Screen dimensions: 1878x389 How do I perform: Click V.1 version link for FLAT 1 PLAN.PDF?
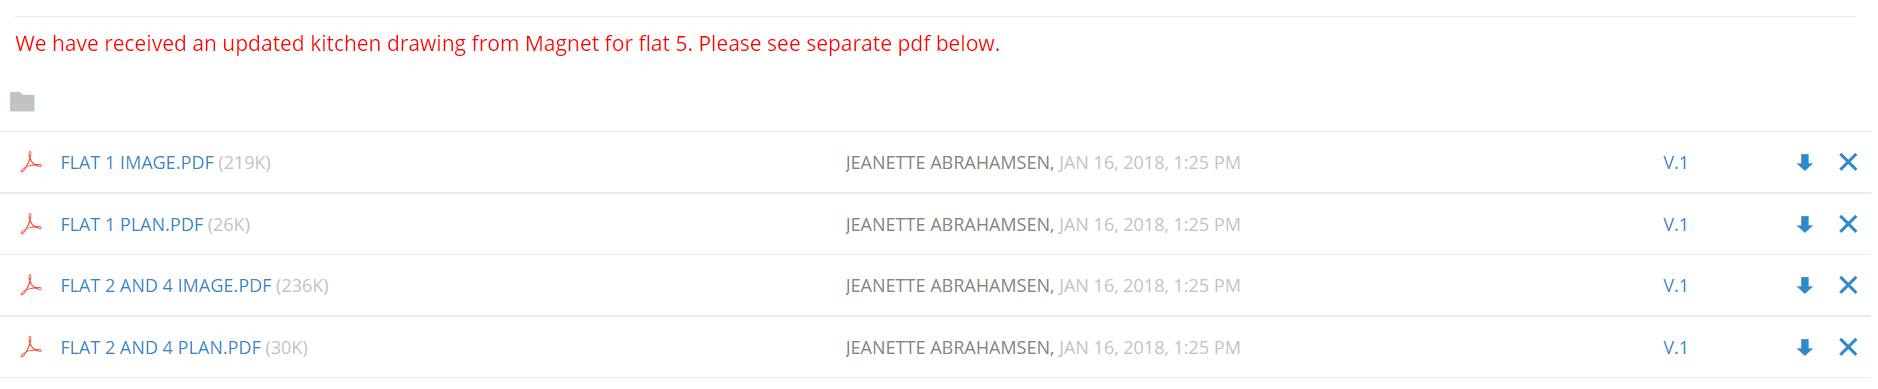(x=1675, y=224)
